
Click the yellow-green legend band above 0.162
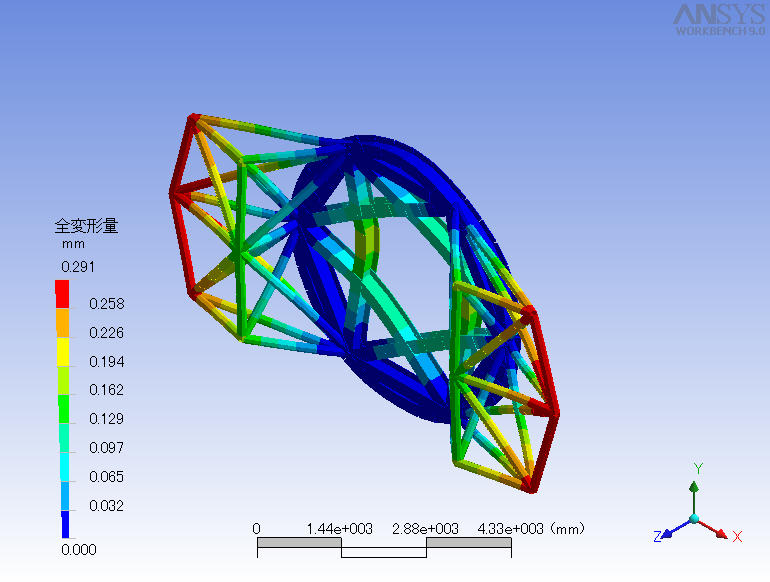[62, 381]
